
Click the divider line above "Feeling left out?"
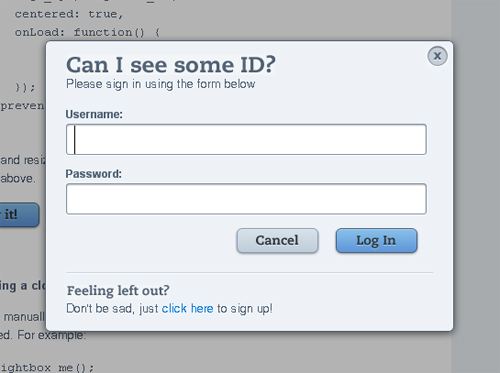click(x=249, y=273)
